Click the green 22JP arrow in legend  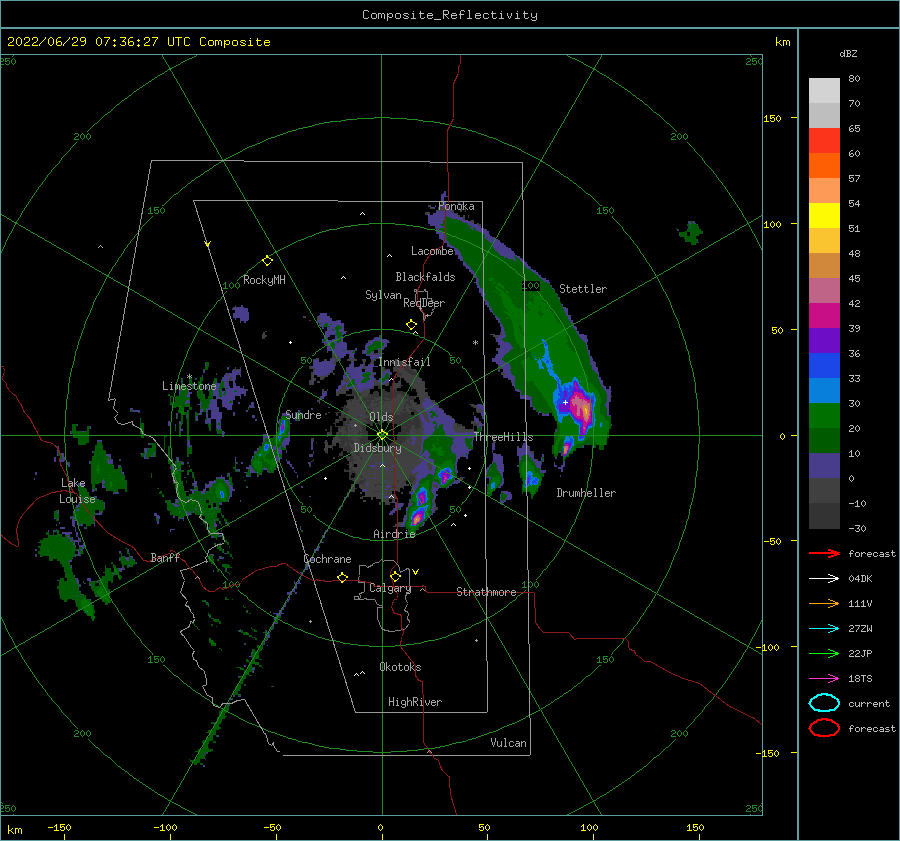click(824, 653)
